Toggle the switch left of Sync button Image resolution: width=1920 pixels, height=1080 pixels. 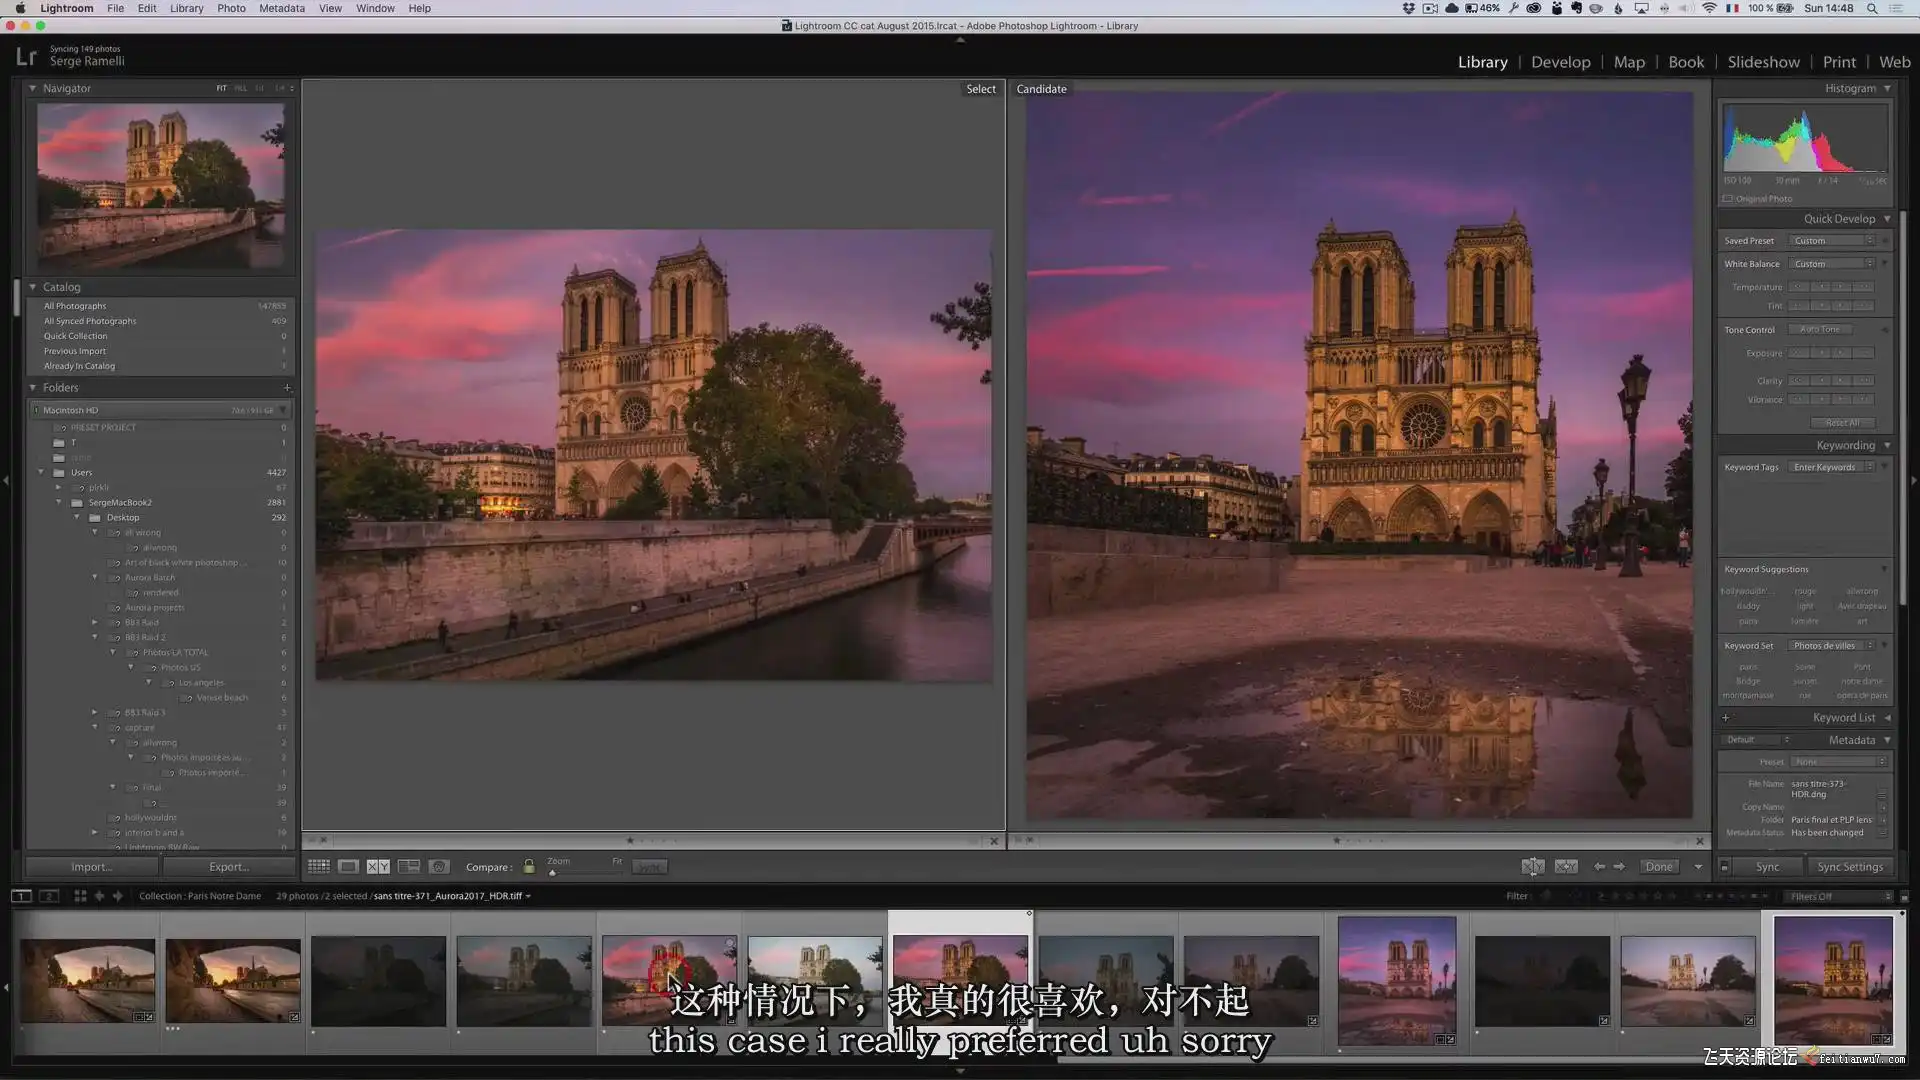coord(1724,867)
